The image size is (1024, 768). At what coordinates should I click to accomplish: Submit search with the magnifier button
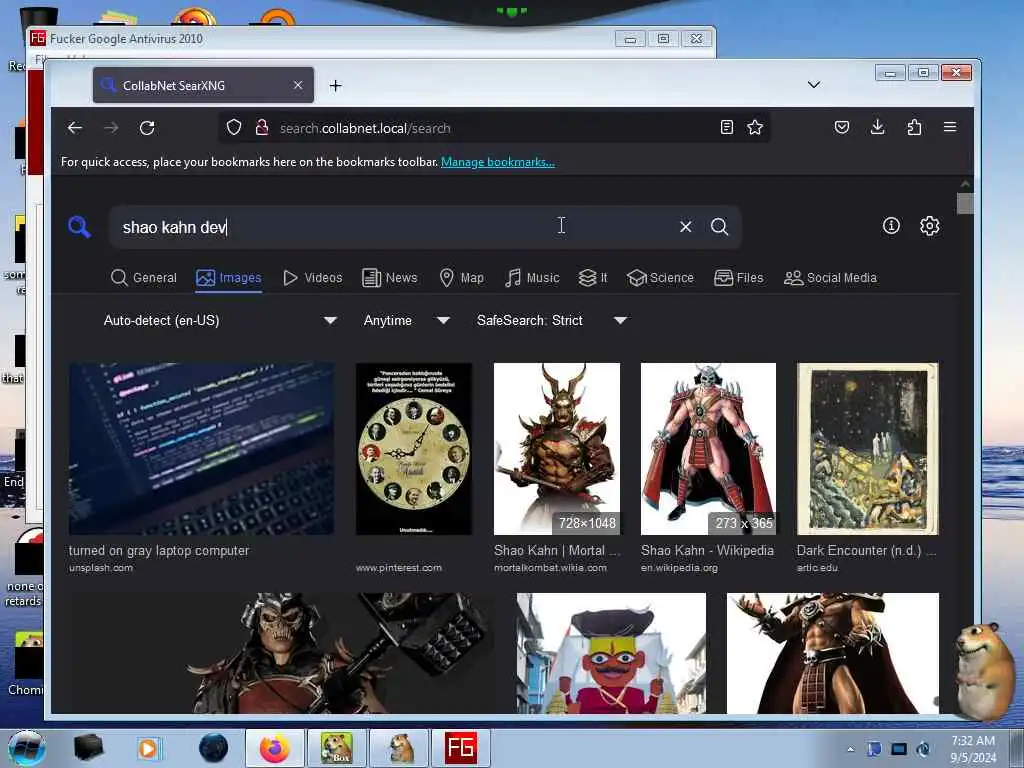[x=720, y=227]
